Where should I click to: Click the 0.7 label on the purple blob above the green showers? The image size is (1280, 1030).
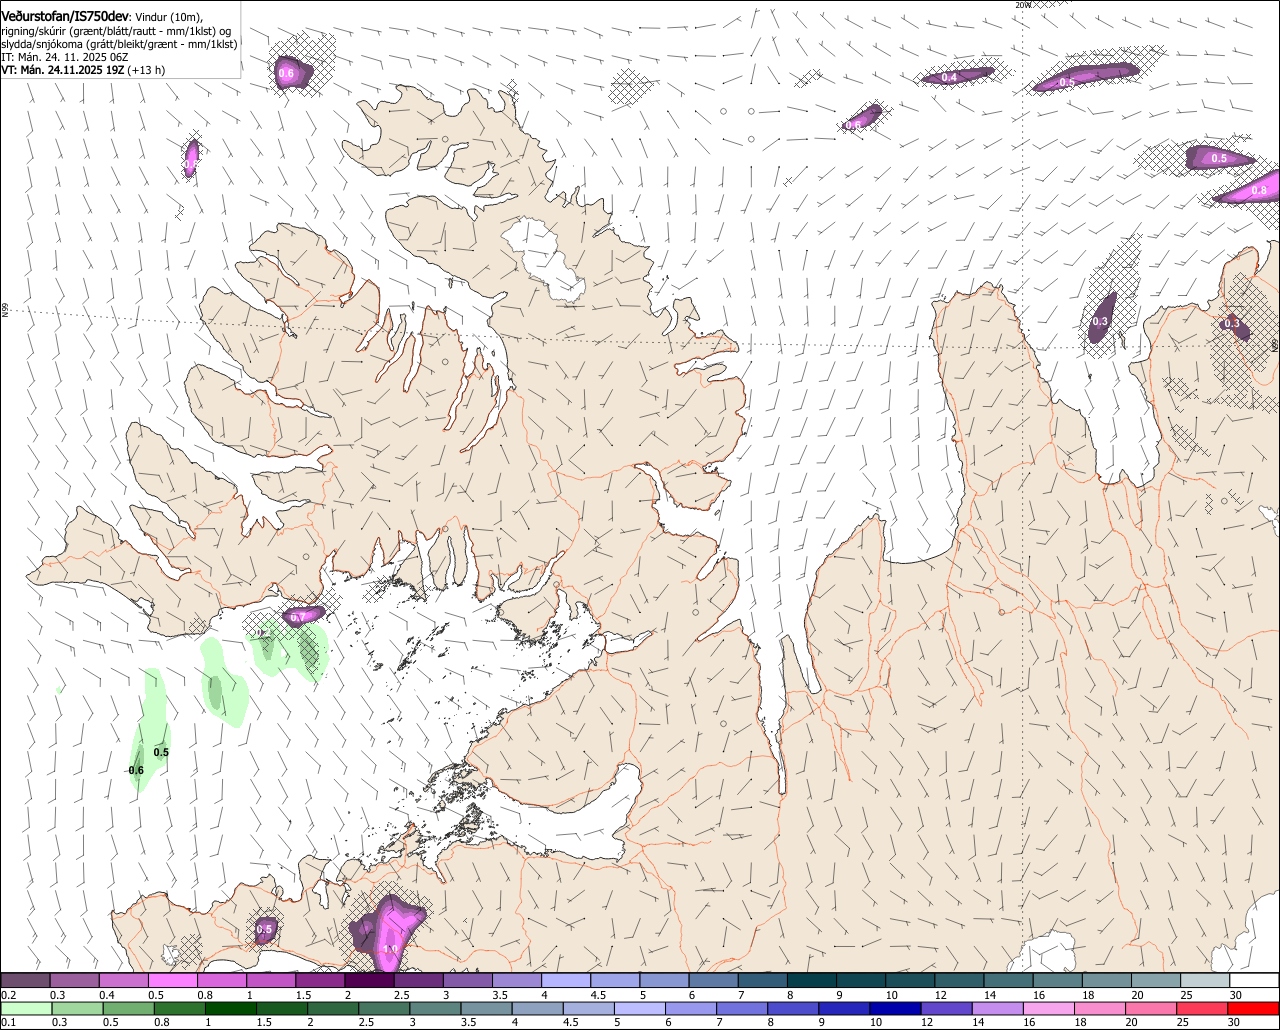coord(298,618)
